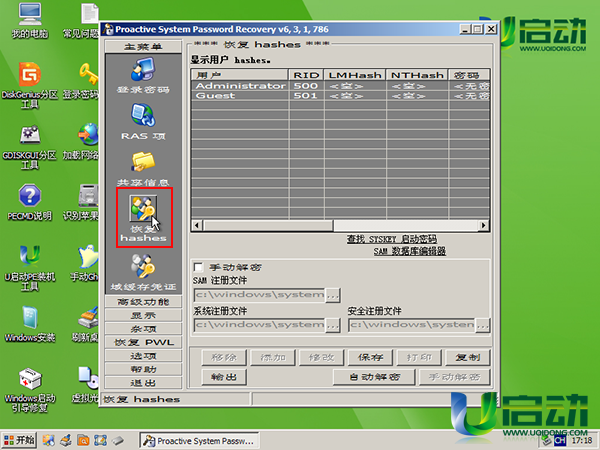600x450 pixels.
Task: Click the 系统注册文件 path field
Action: tap(260, 325)
